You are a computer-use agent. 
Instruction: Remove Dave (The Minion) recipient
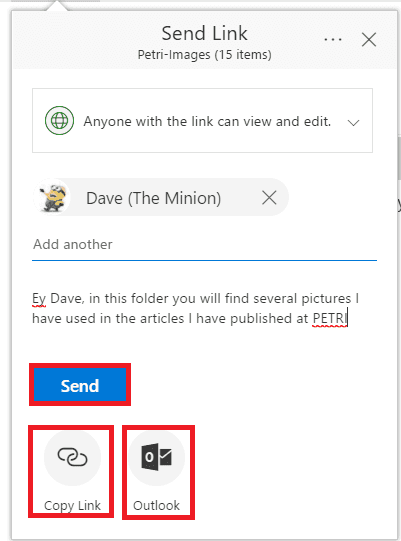pos(269,198)
